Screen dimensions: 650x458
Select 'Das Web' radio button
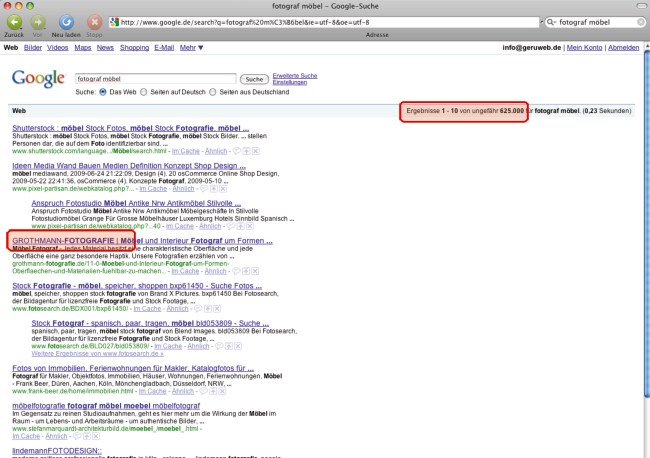(x=103, y=92)
